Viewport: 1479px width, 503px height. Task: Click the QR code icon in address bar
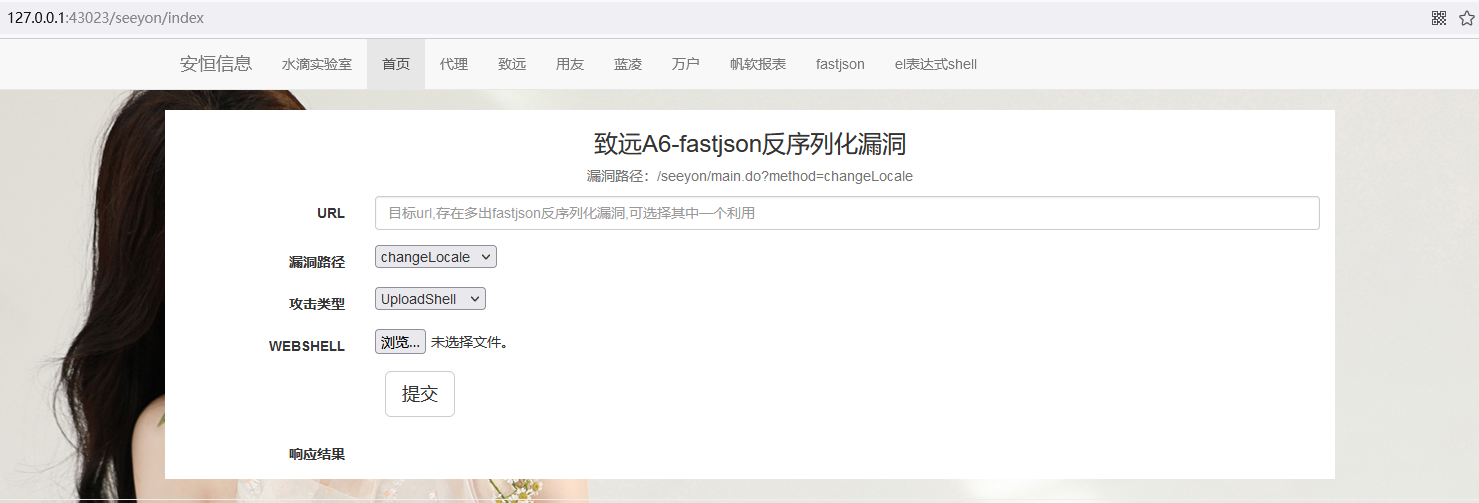point(1439,18)
